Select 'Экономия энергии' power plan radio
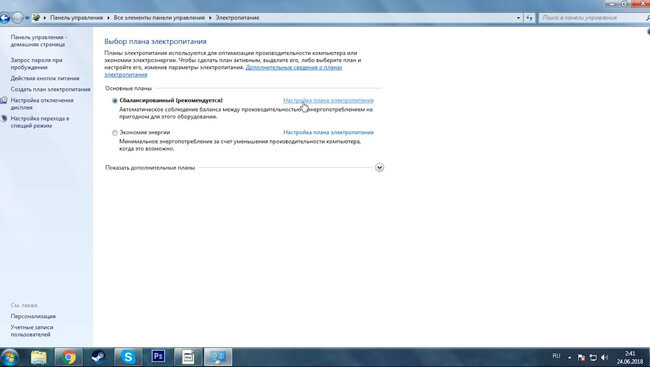This screenshot has width=650, height=367. click(x=115, y=133)
